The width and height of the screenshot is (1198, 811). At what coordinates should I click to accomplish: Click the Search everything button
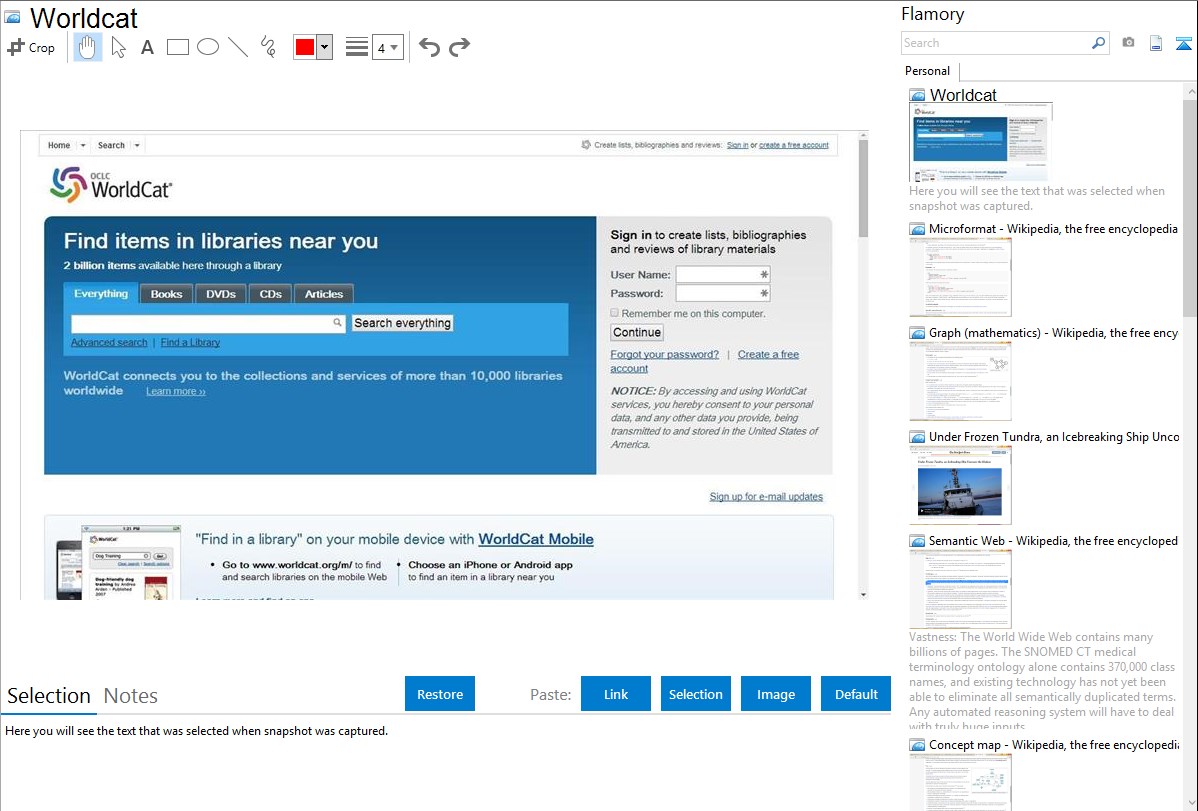click(x=402, y=323)
